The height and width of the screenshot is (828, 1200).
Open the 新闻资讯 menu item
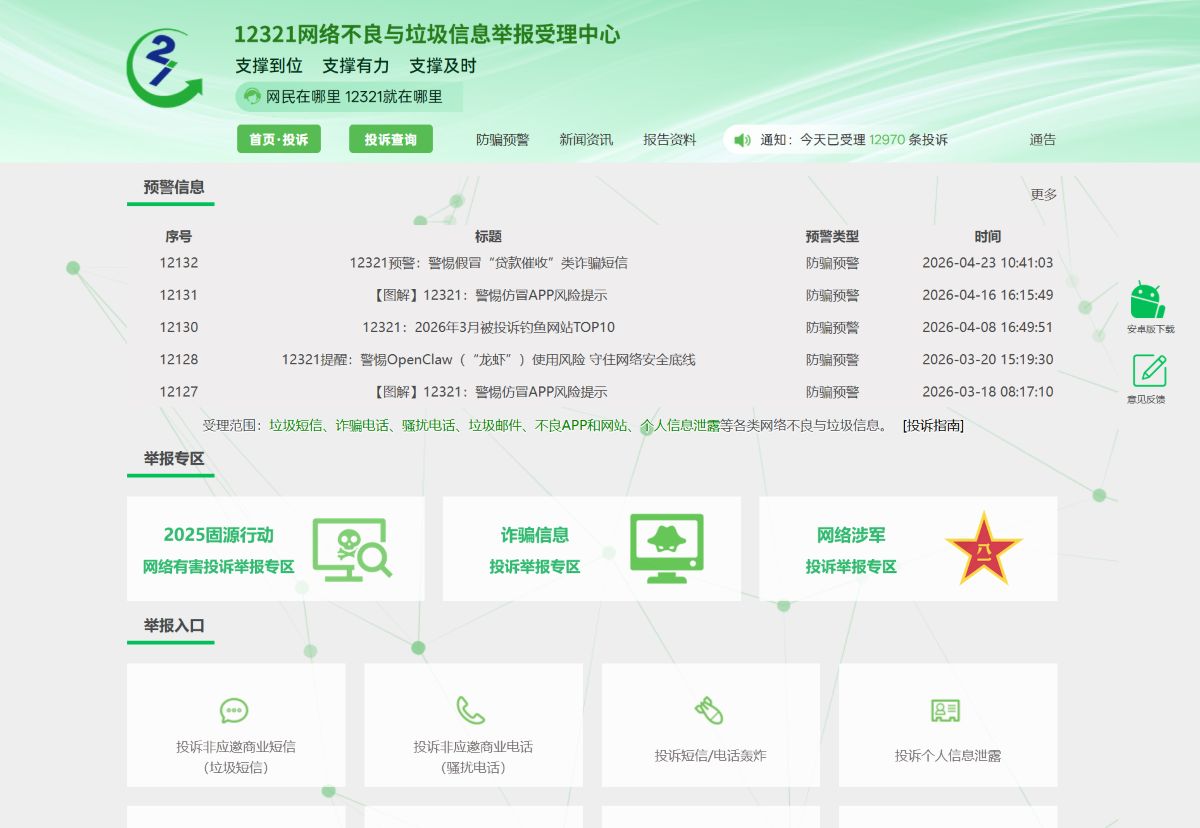(x=586, y=139)
